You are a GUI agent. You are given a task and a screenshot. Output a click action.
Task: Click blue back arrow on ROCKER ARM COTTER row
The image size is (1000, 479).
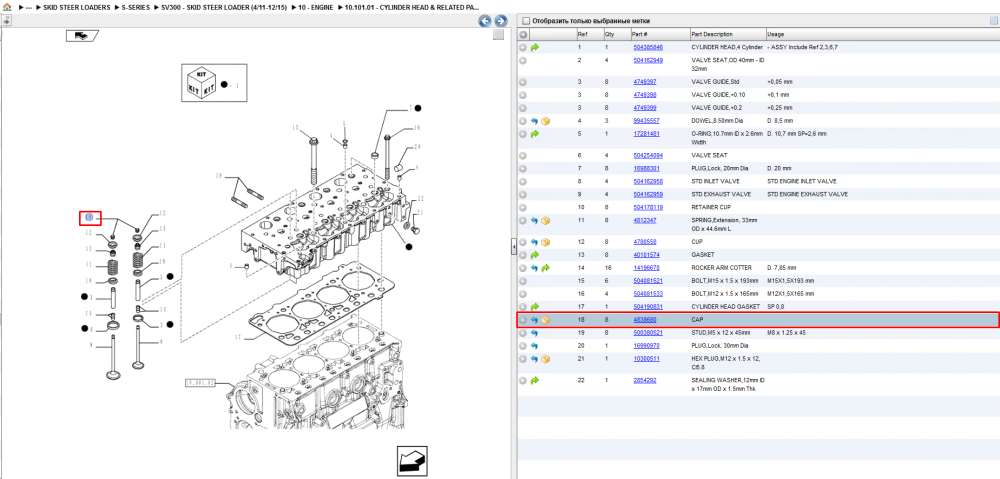534,268
